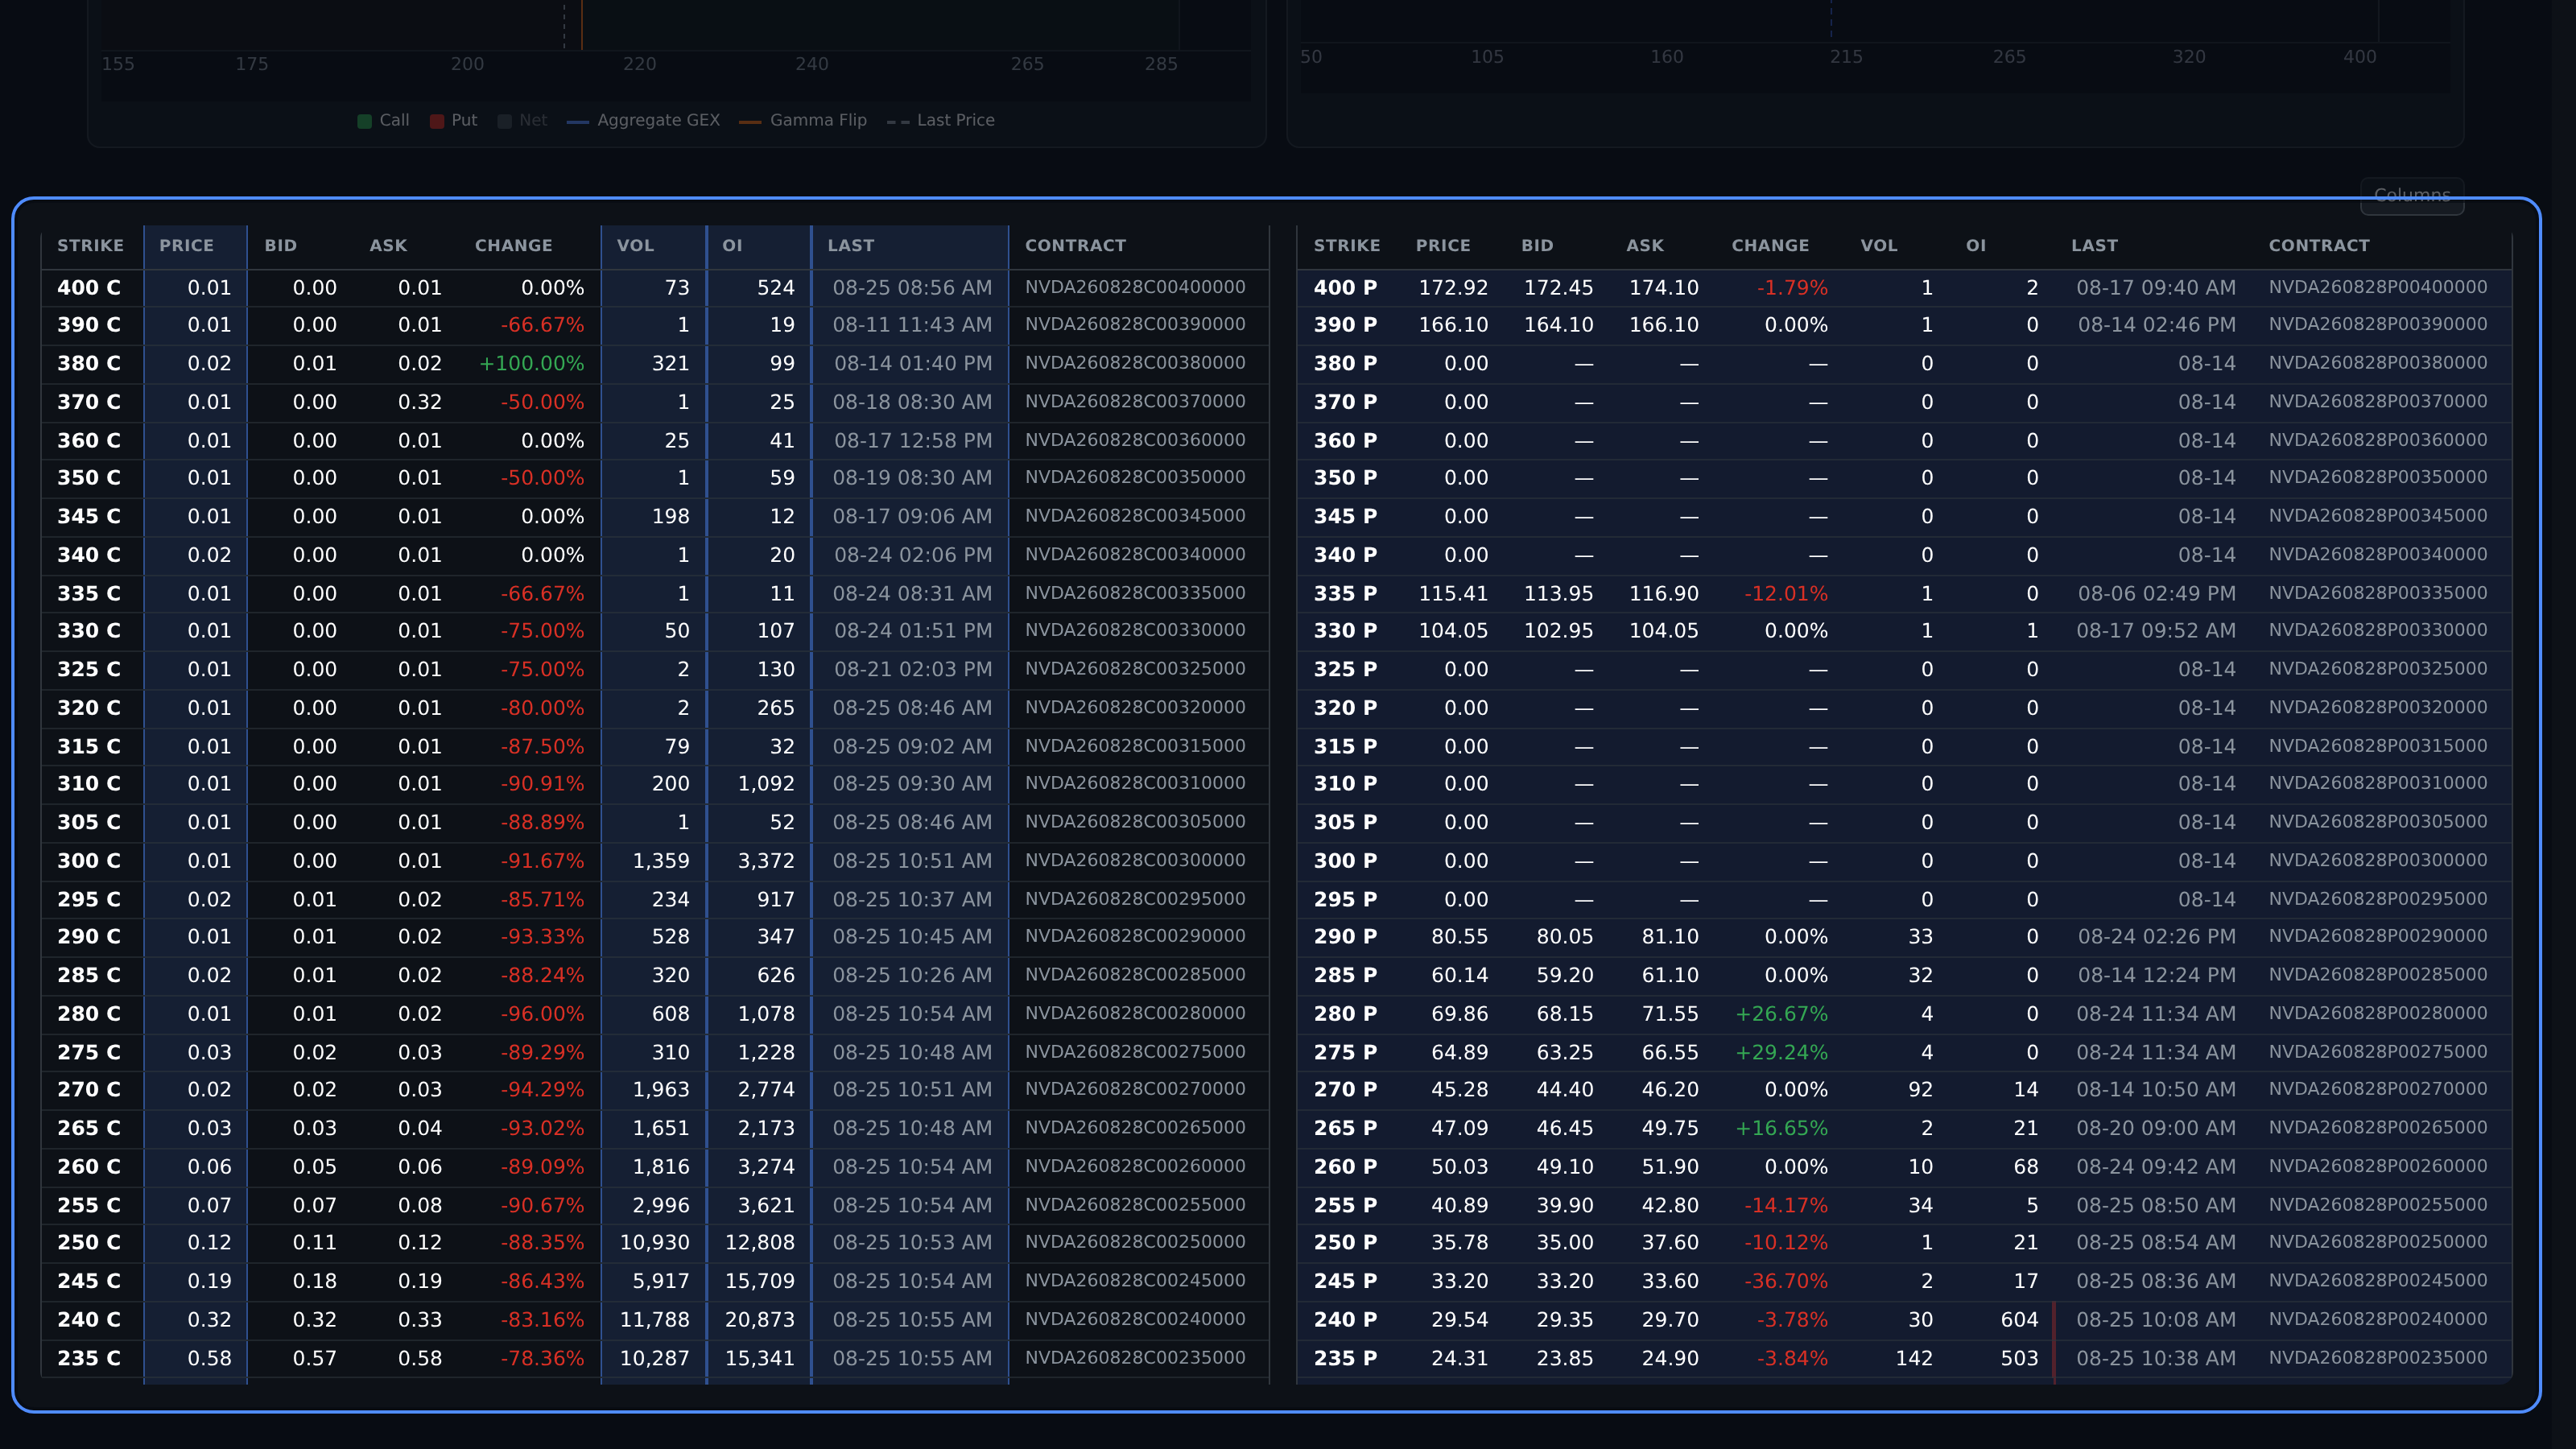2576x1449 pixels.
Task: Toggle the Put legend entry
Action: (453, 120)
